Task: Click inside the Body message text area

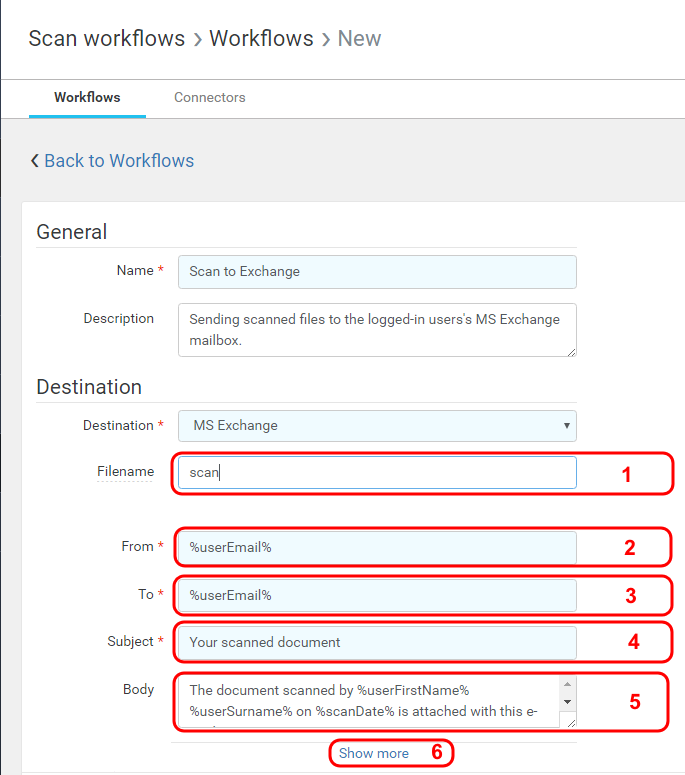Action: pyautogui.click(x=365, y=702)
